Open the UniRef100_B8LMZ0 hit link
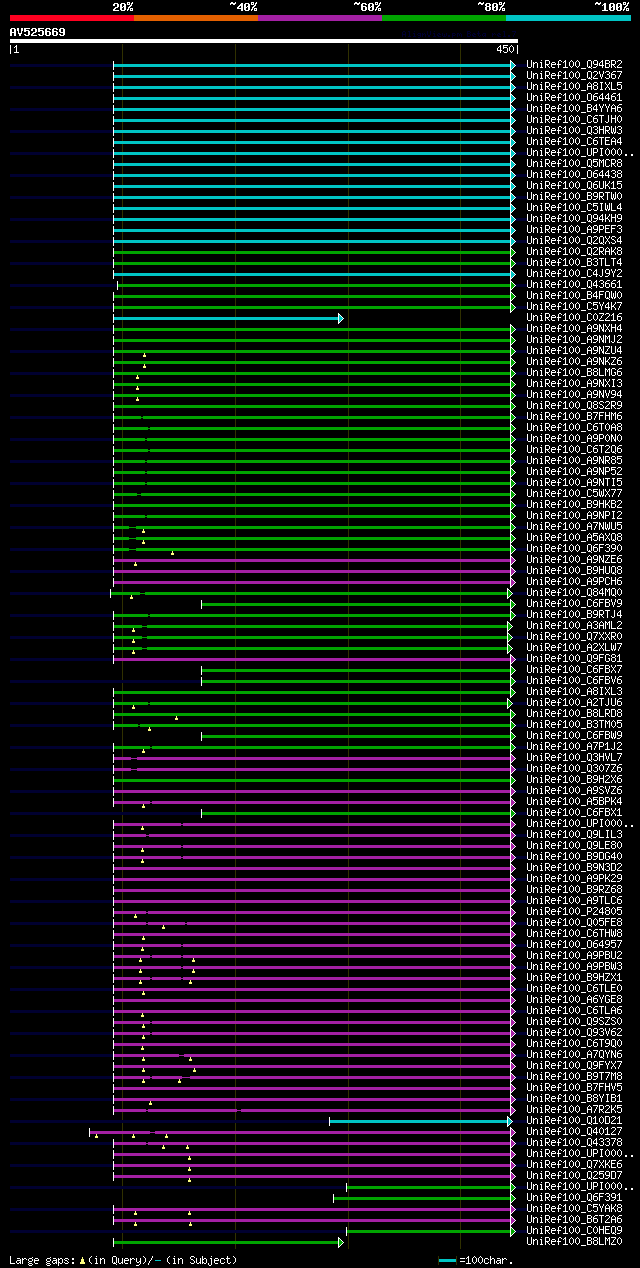 point(574,1241)
